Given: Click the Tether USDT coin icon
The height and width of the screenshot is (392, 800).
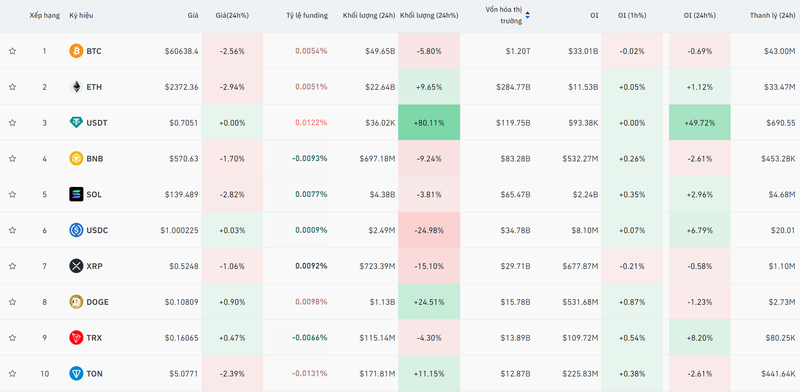Looking at the screenshot, I should [x=76, y=122].
